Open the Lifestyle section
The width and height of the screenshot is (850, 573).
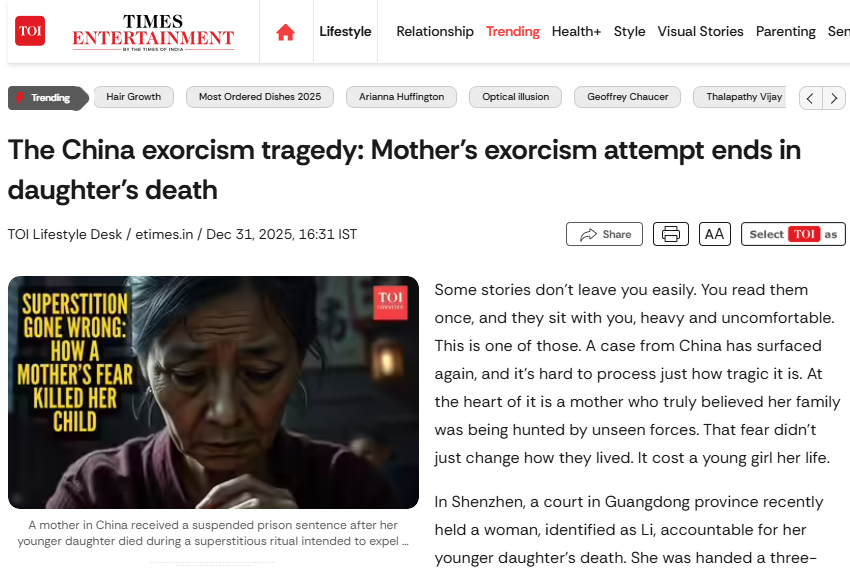[345, 31]
